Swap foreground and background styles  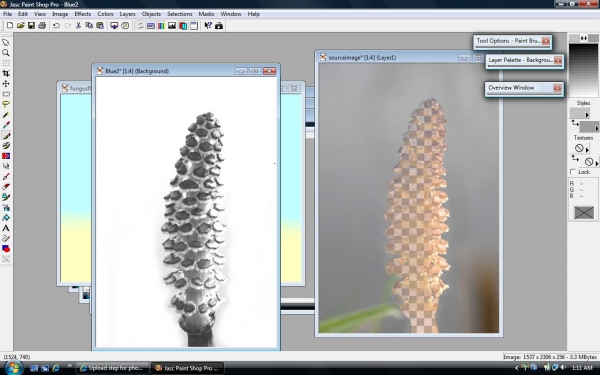coord(575,123)
